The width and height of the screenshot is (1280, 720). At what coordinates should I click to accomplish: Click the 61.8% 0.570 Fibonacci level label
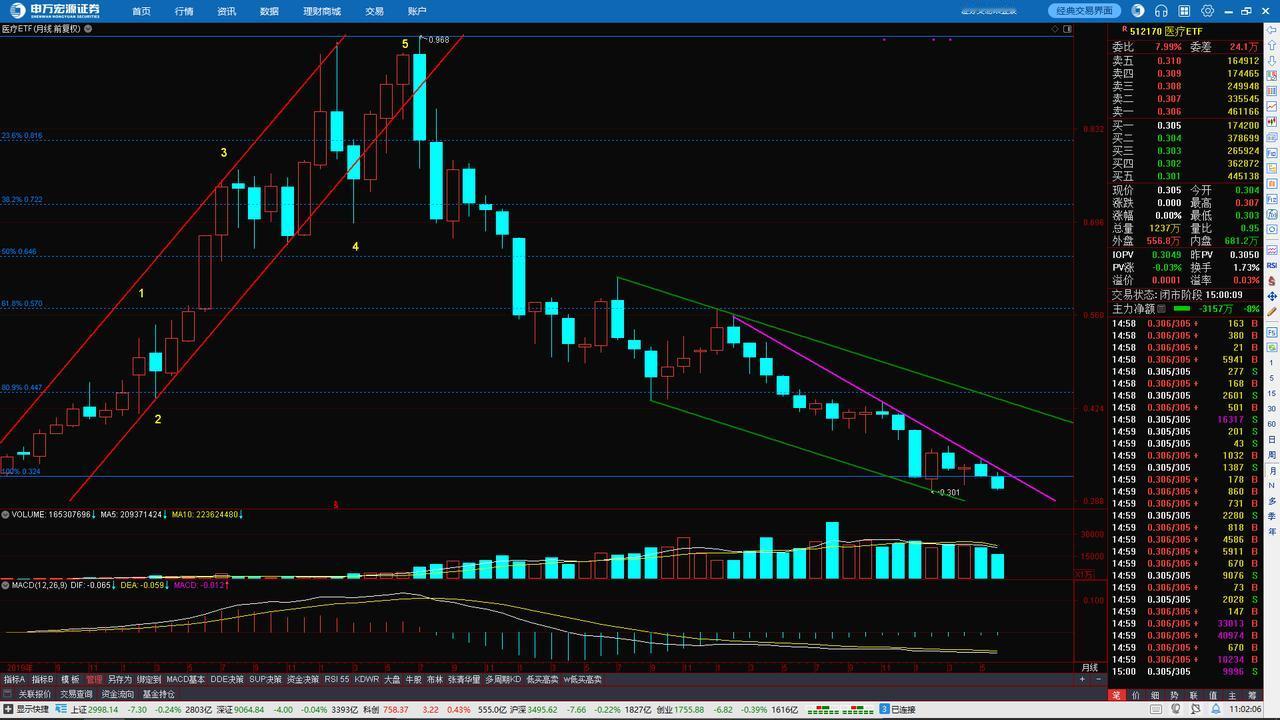pos(22,304)
